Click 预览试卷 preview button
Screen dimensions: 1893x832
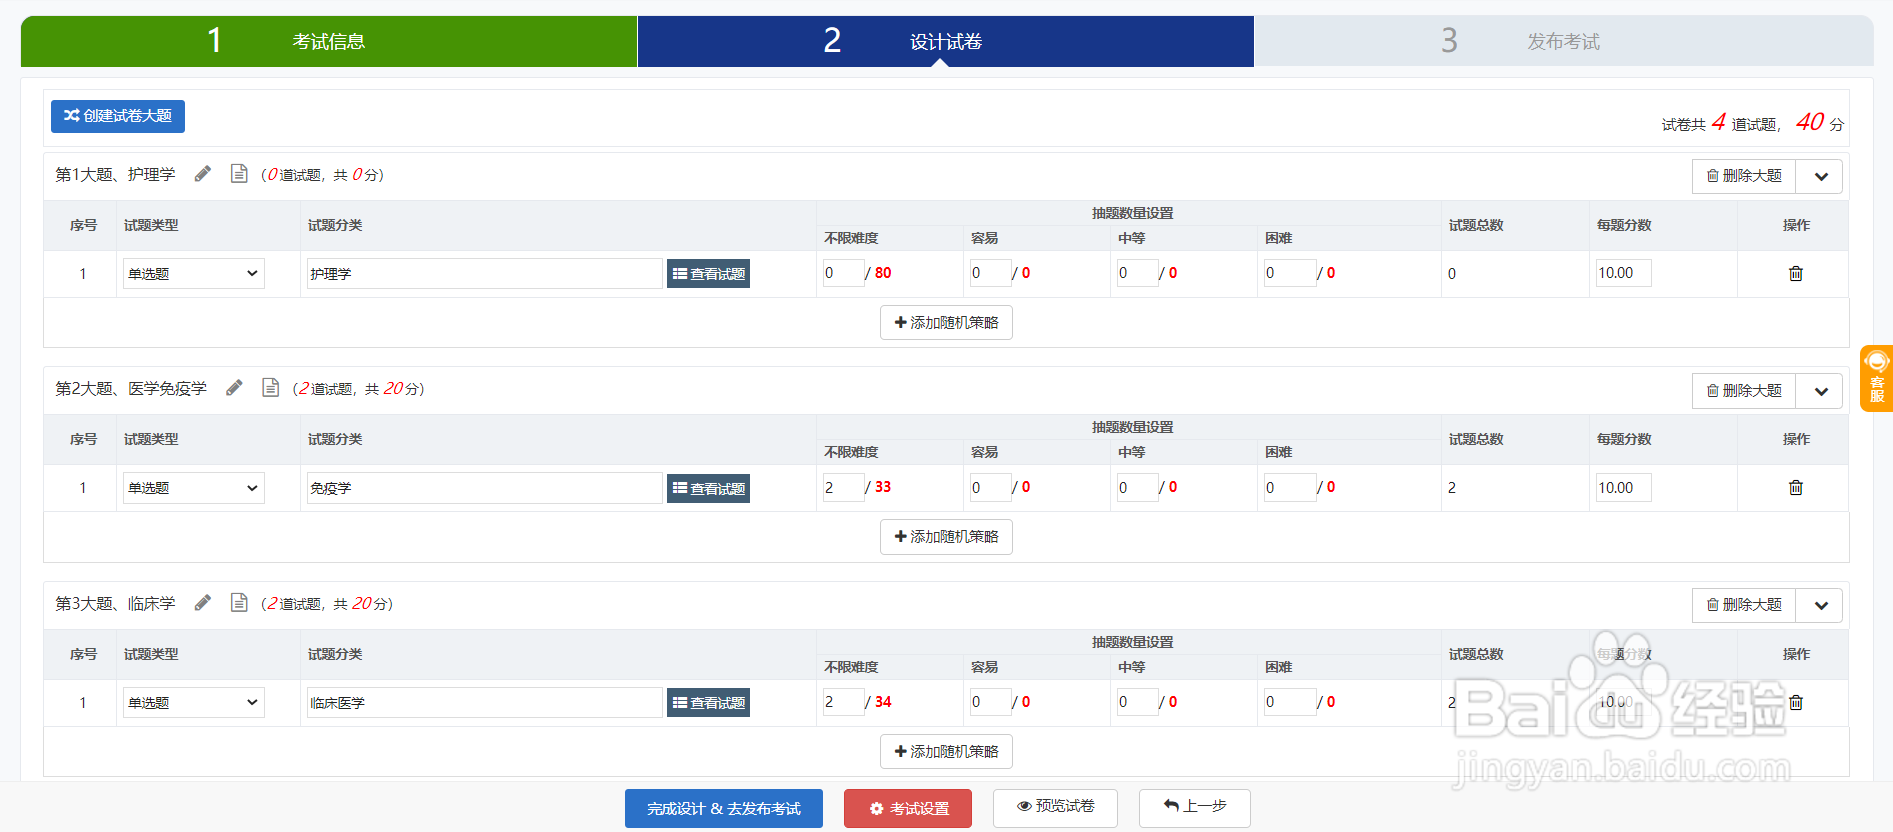coord(1055,807)
